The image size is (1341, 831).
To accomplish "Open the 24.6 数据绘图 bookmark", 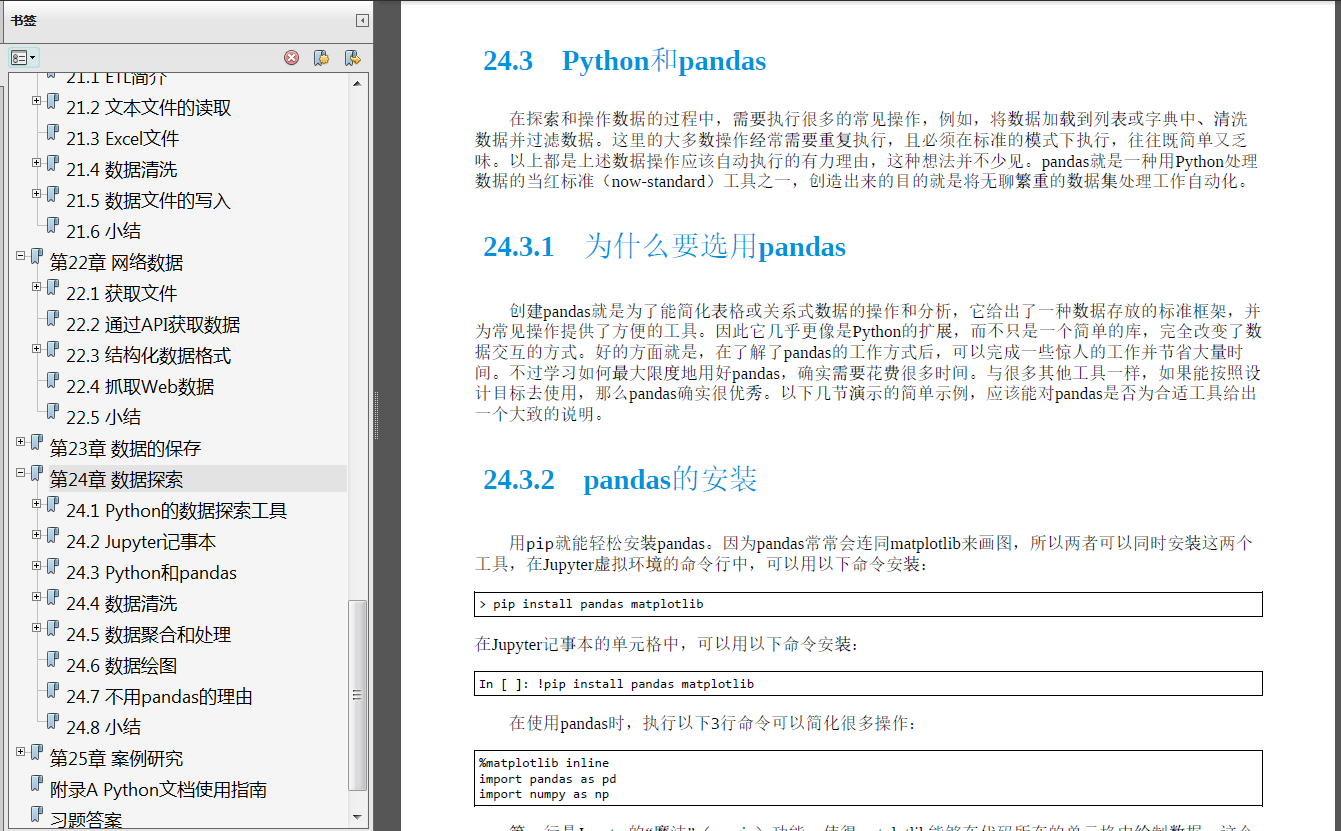I will 122,666.
